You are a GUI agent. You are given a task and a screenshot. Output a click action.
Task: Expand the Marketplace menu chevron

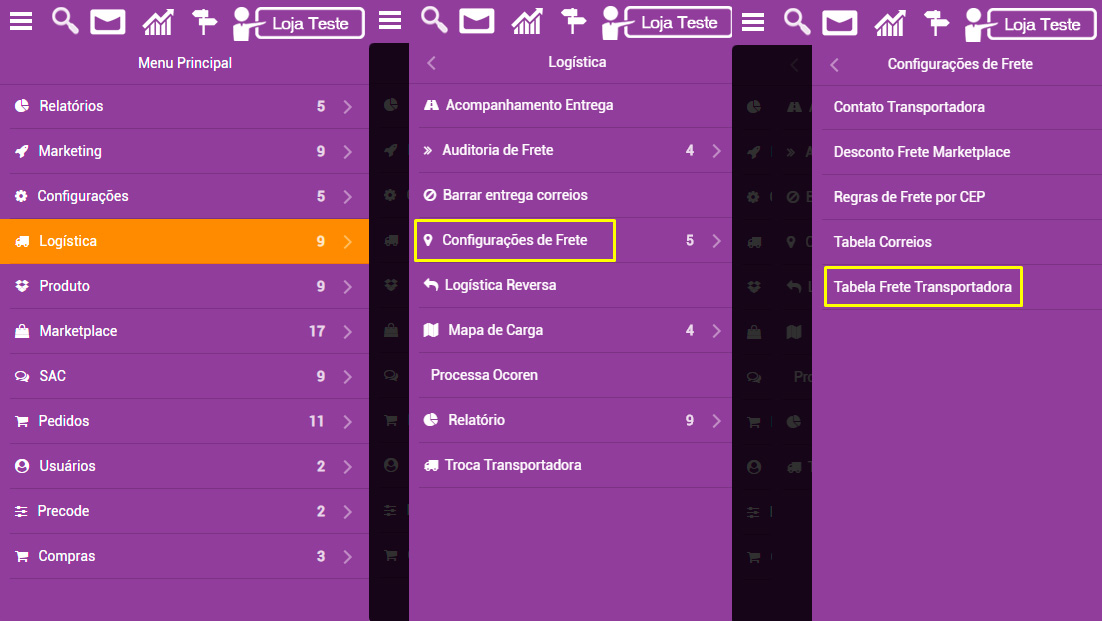pyautogui.click(x=347, y=331)
